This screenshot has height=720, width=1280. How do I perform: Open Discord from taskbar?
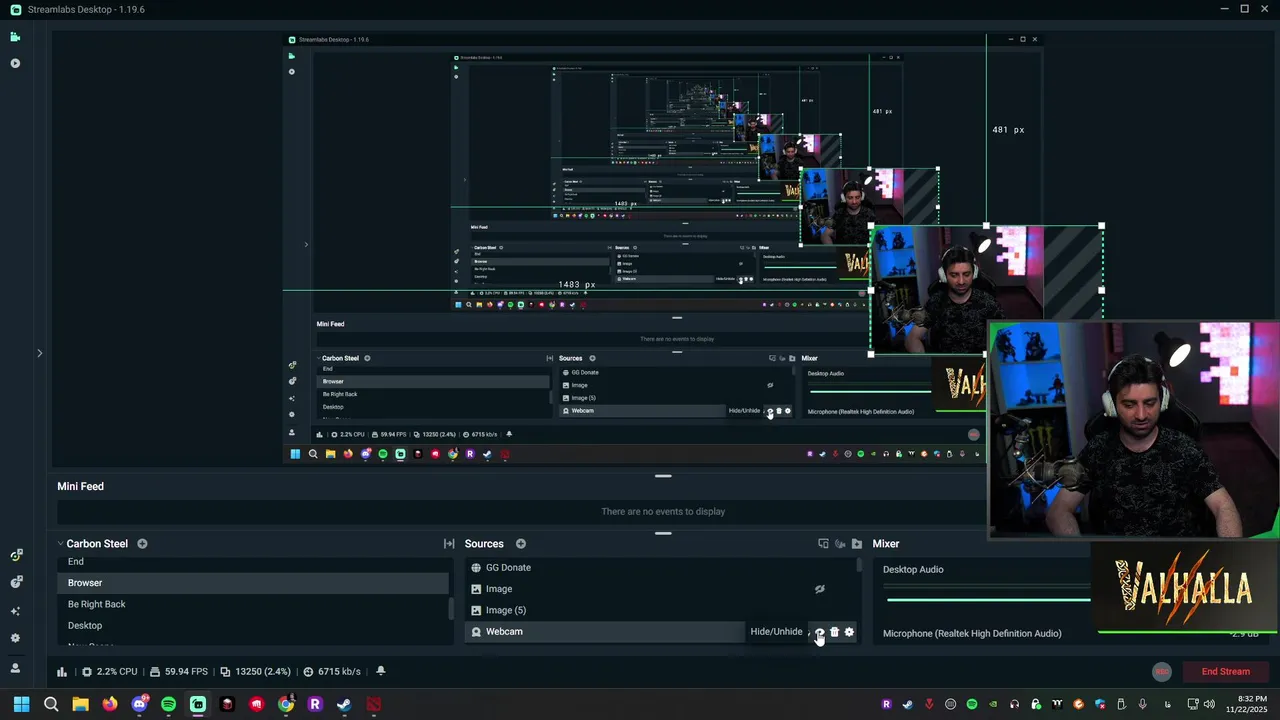click(139, 704)
